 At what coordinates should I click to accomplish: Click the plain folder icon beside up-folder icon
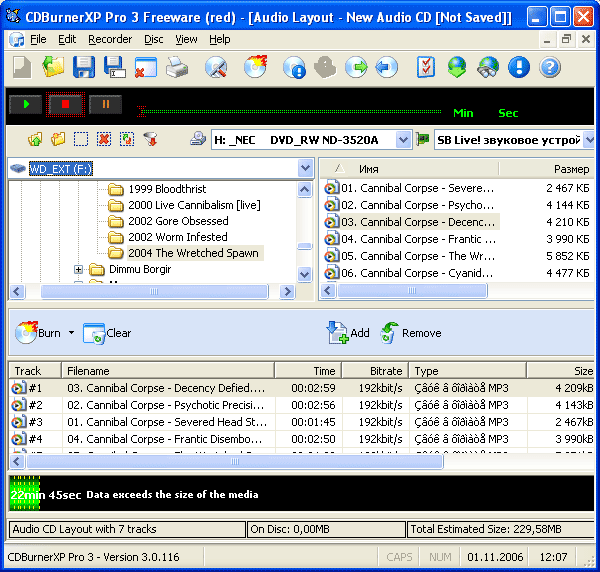click(x=58, y=139)
